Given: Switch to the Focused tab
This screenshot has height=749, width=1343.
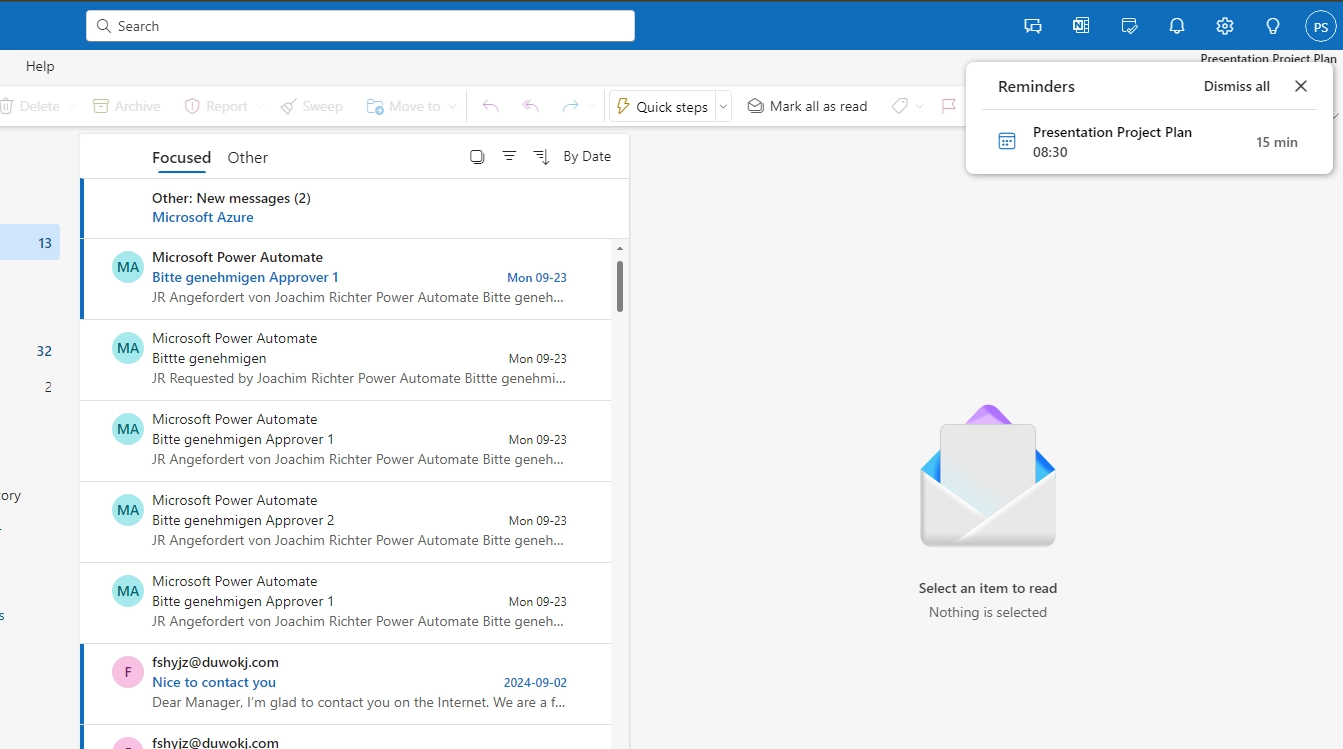Looking at the screenshot, I should click(181, 158).
